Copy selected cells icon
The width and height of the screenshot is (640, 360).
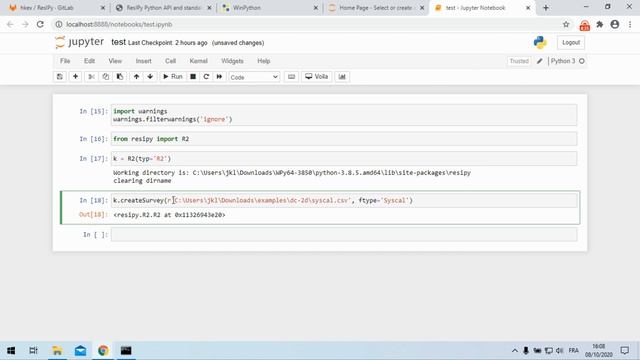tap(106, 77)
